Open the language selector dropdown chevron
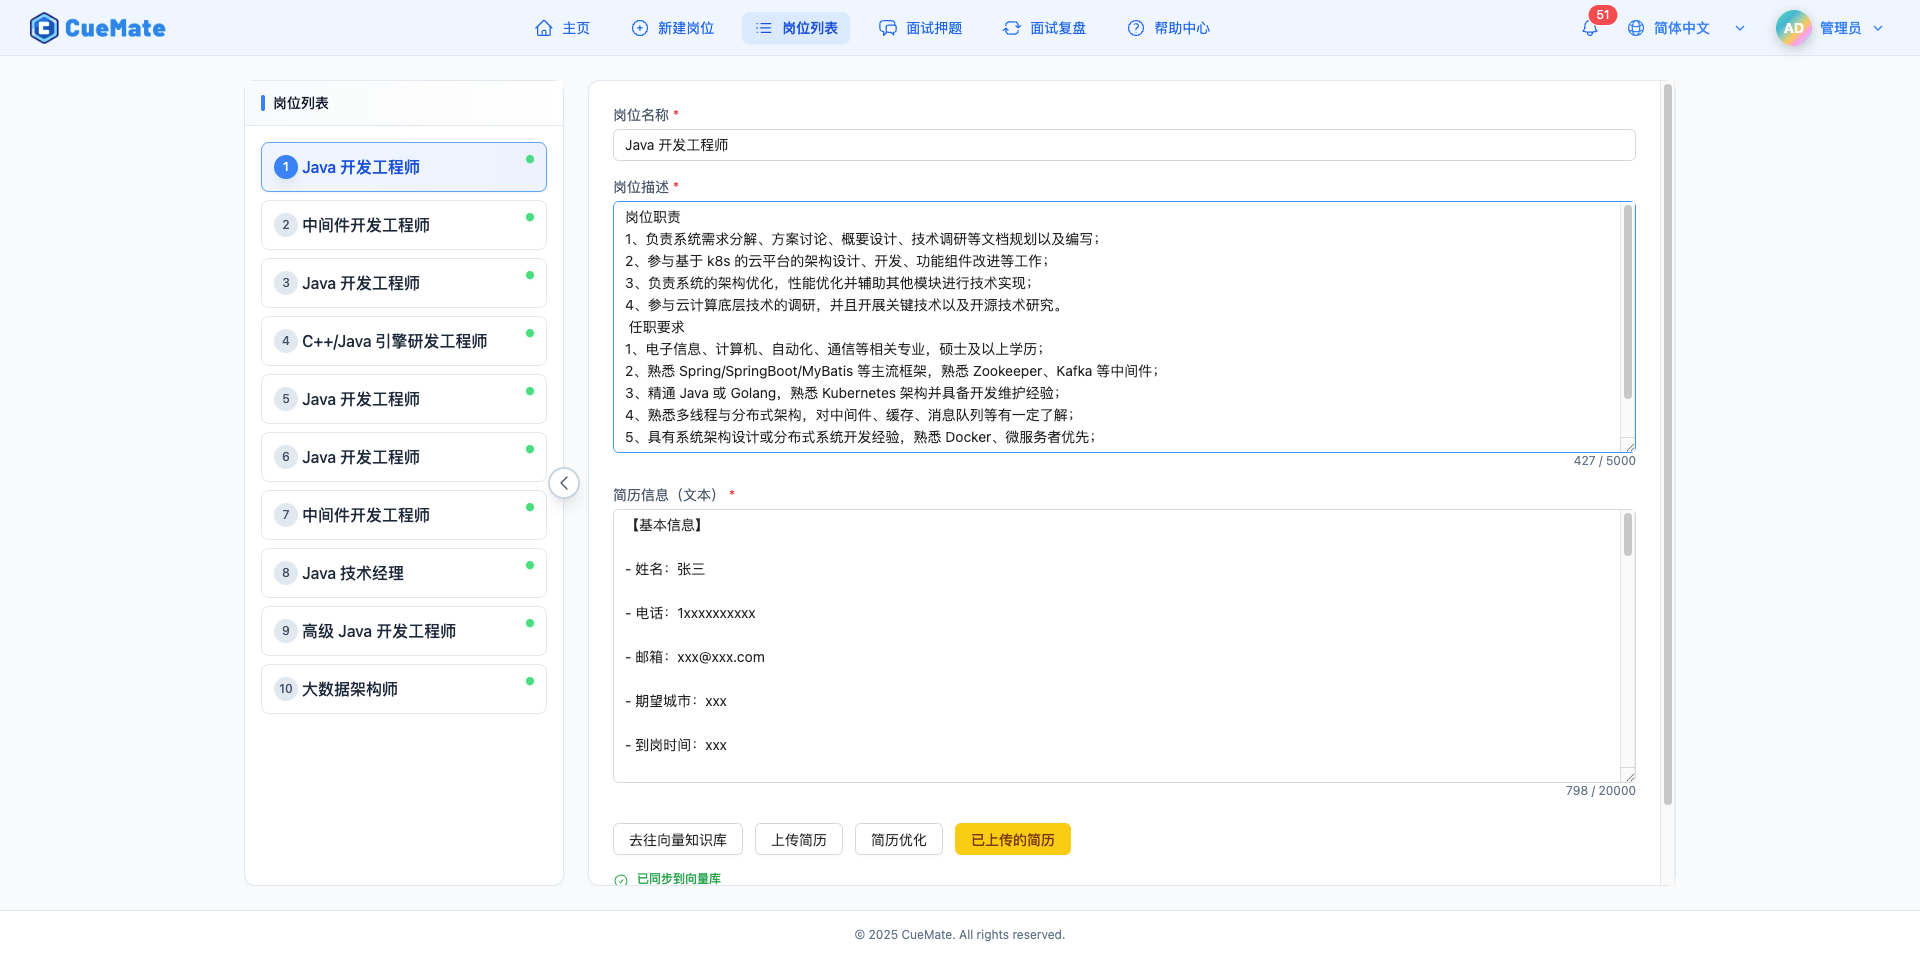This screenshot has height=958, width=1920. [1740, 28]
